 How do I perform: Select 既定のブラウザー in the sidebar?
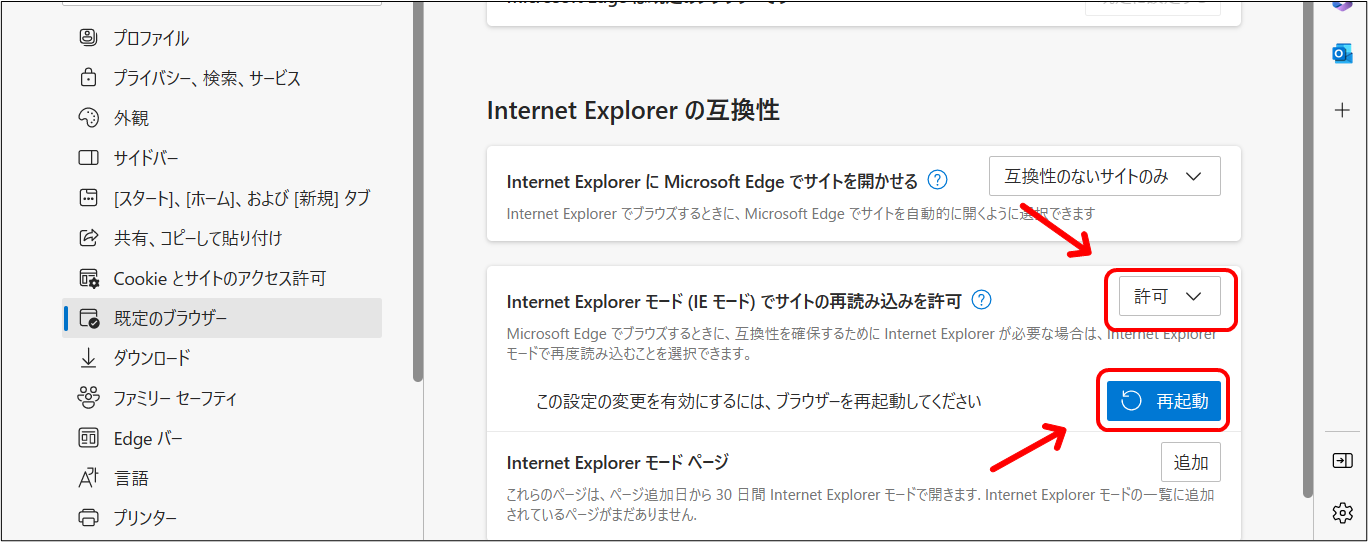click(x=222, y=318)
